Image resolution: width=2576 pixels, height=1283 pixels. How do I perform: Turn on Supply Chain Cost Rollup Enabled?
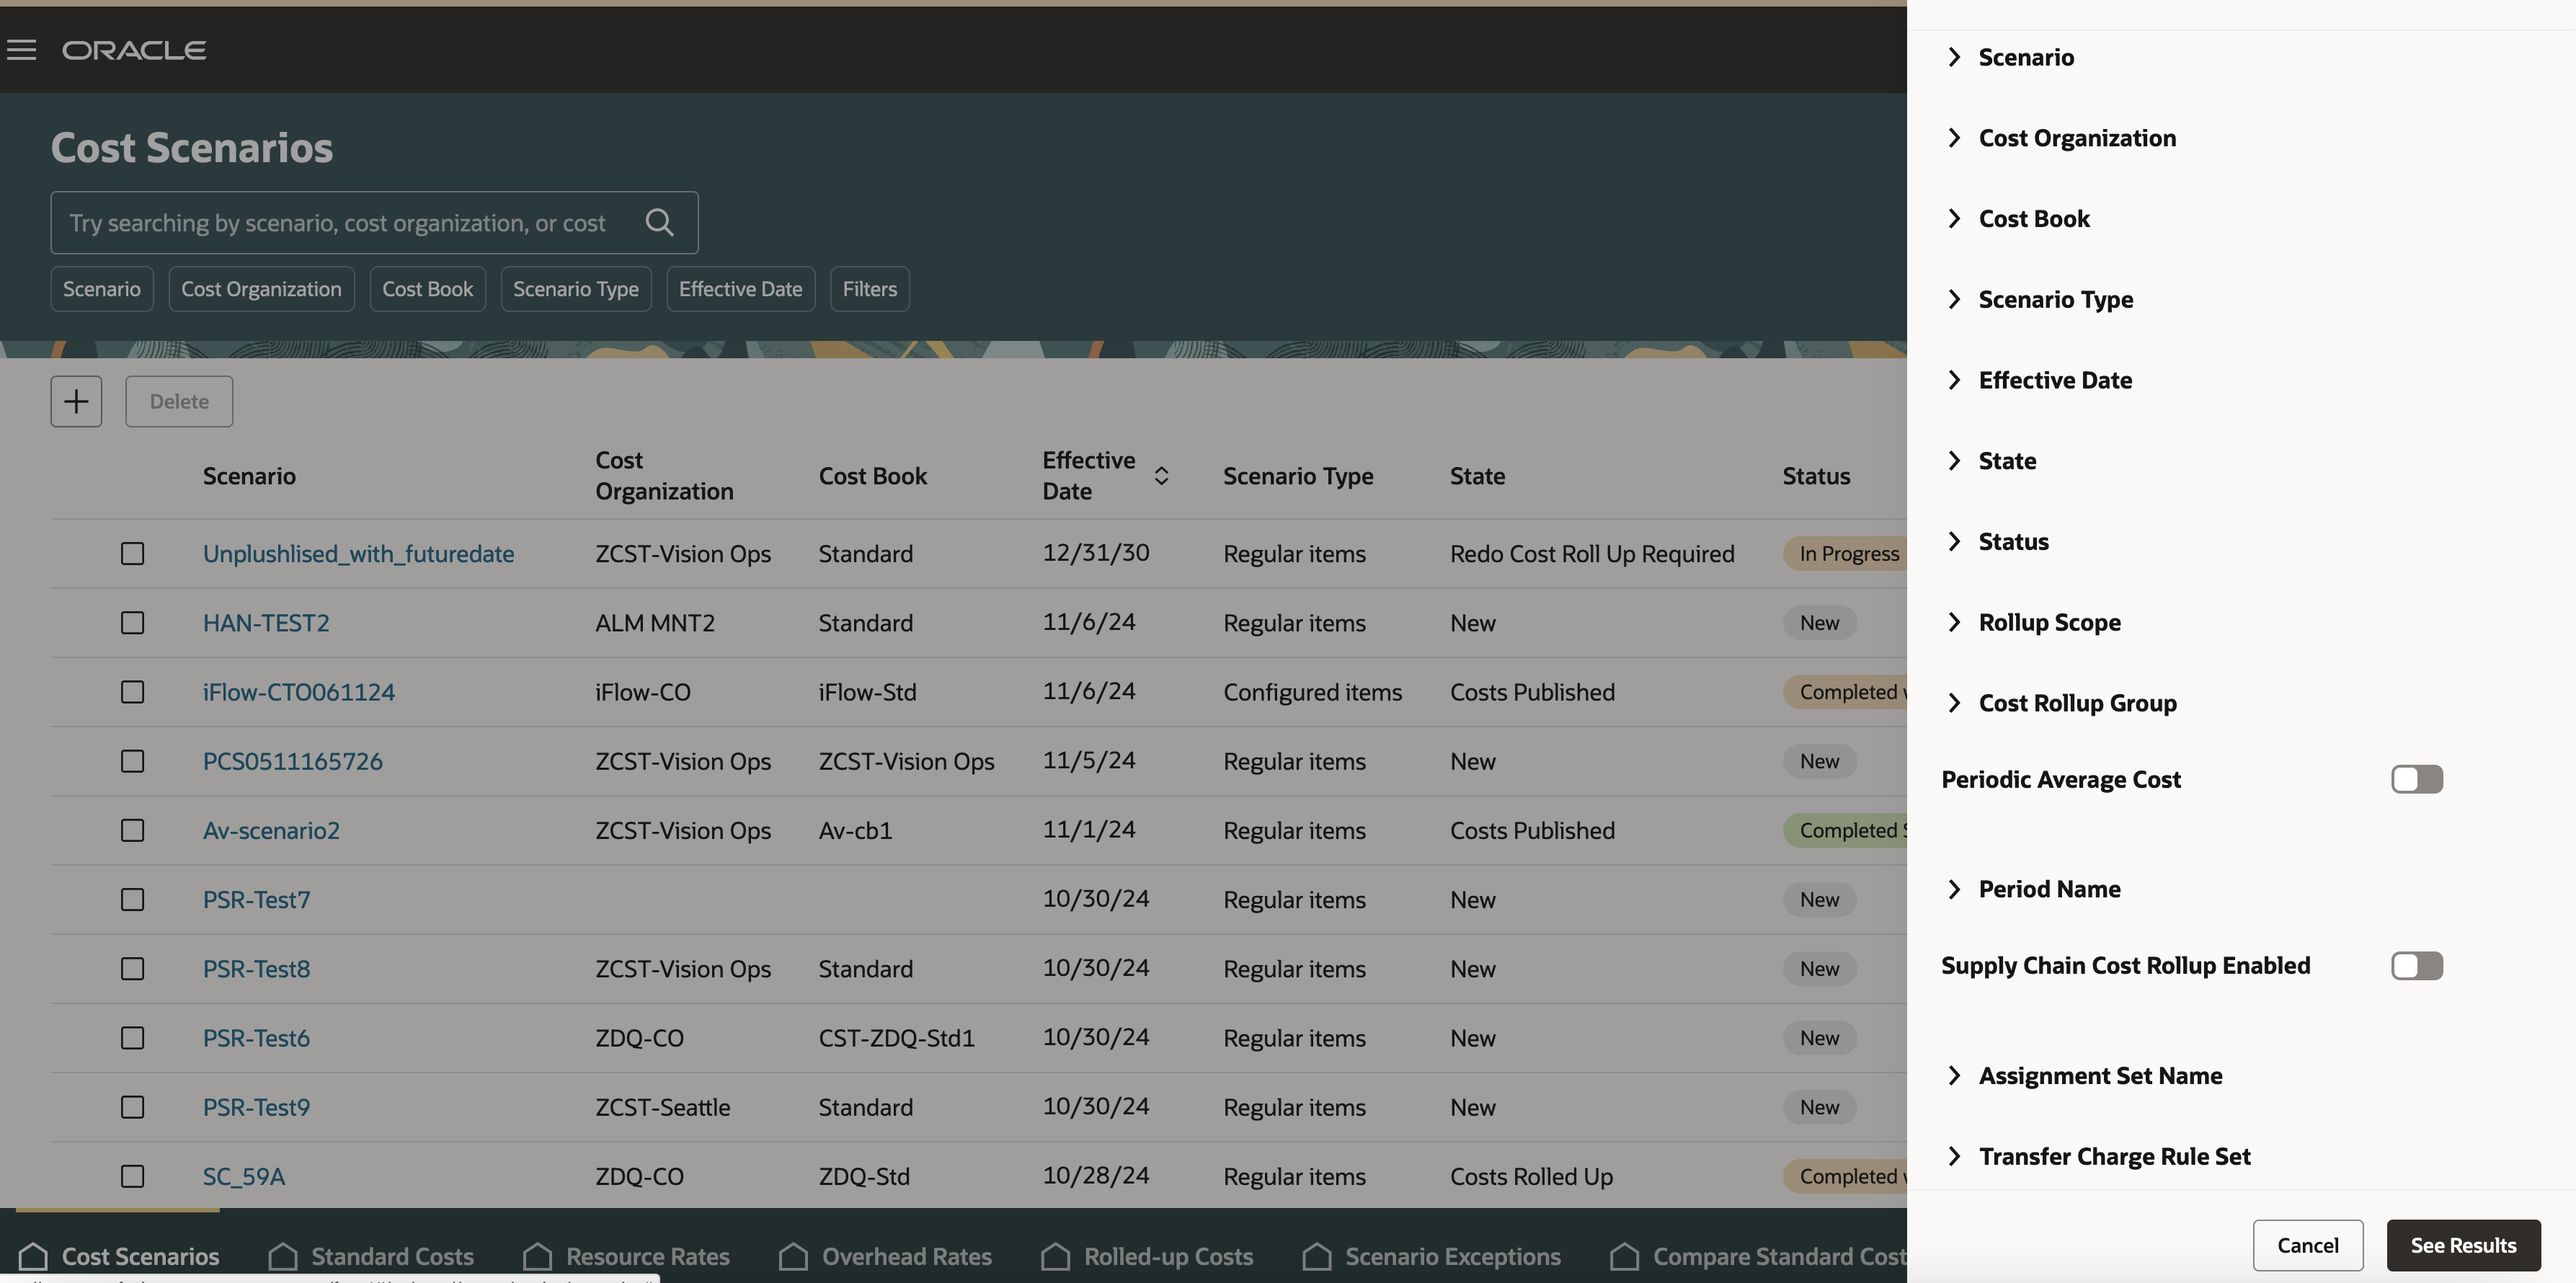click(x=2416, y=965)
